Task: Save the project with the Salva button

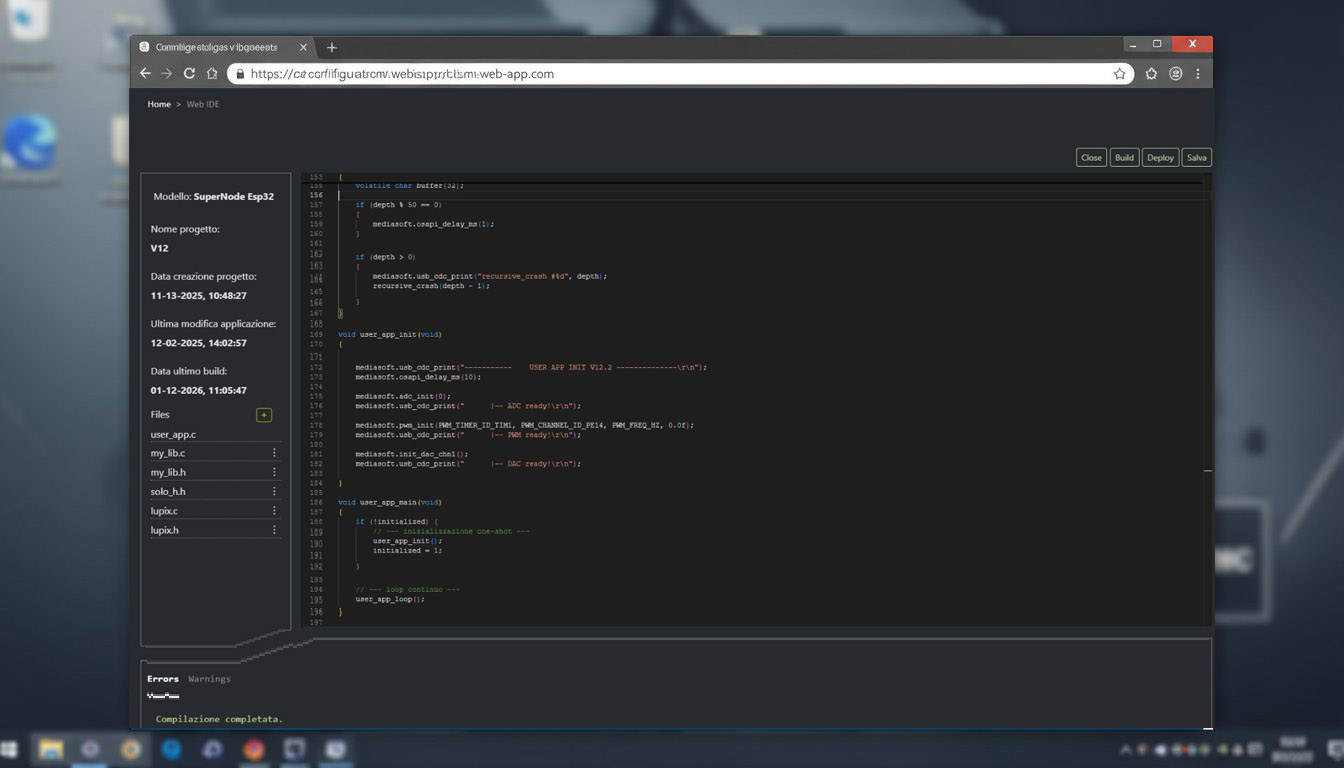Action: pyautogui.click(x=1196, y=157)
